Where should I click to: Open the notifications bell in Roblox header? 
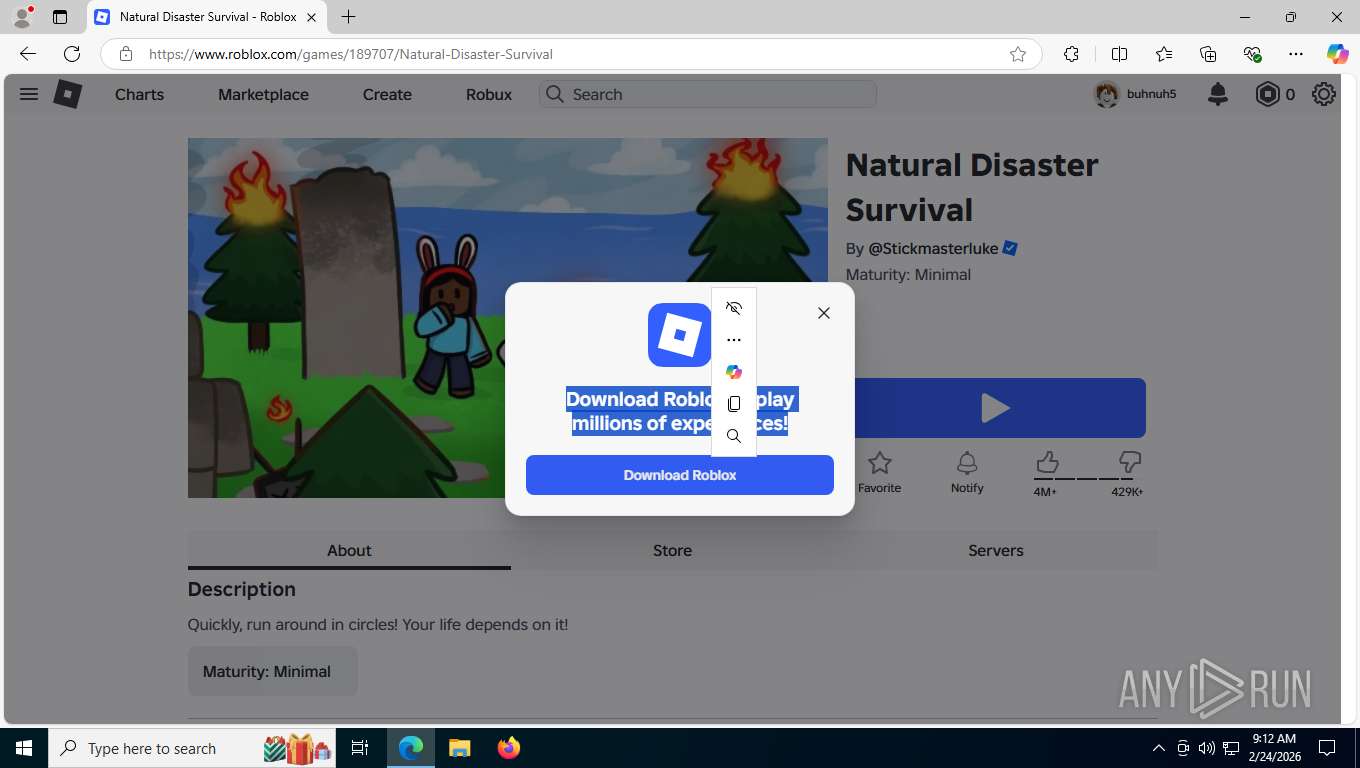pos(1218,94)
